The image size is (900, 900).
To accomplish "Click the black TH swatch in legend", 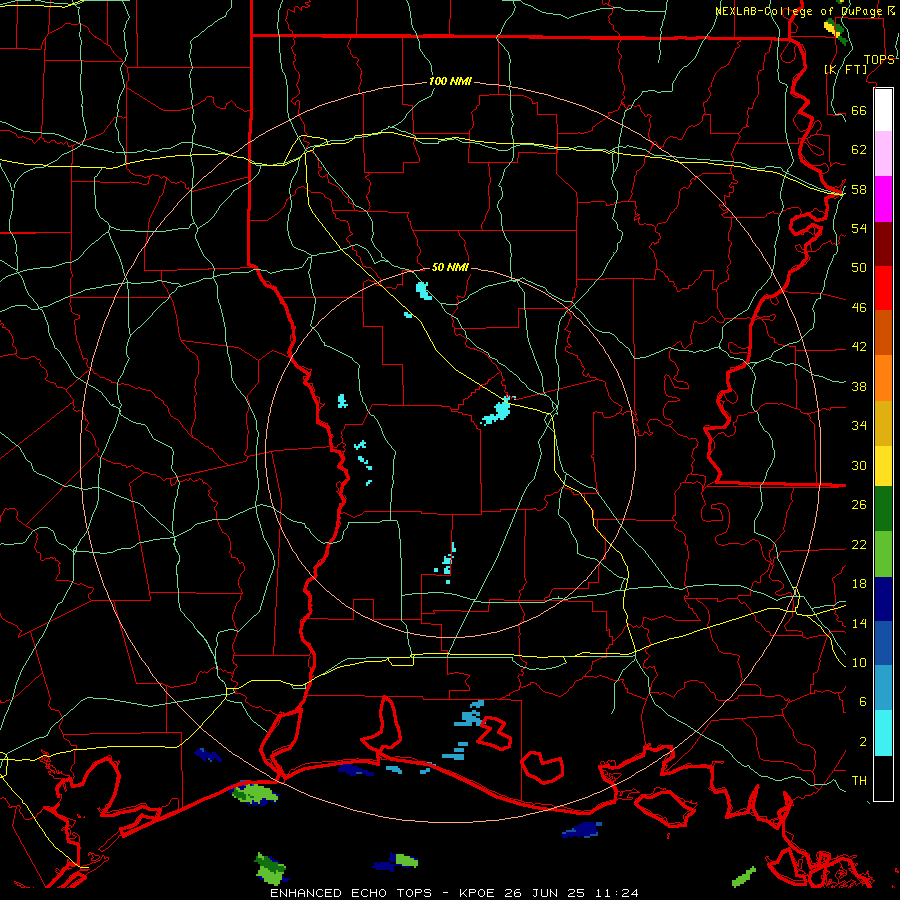I will click(x=883, y=778).
